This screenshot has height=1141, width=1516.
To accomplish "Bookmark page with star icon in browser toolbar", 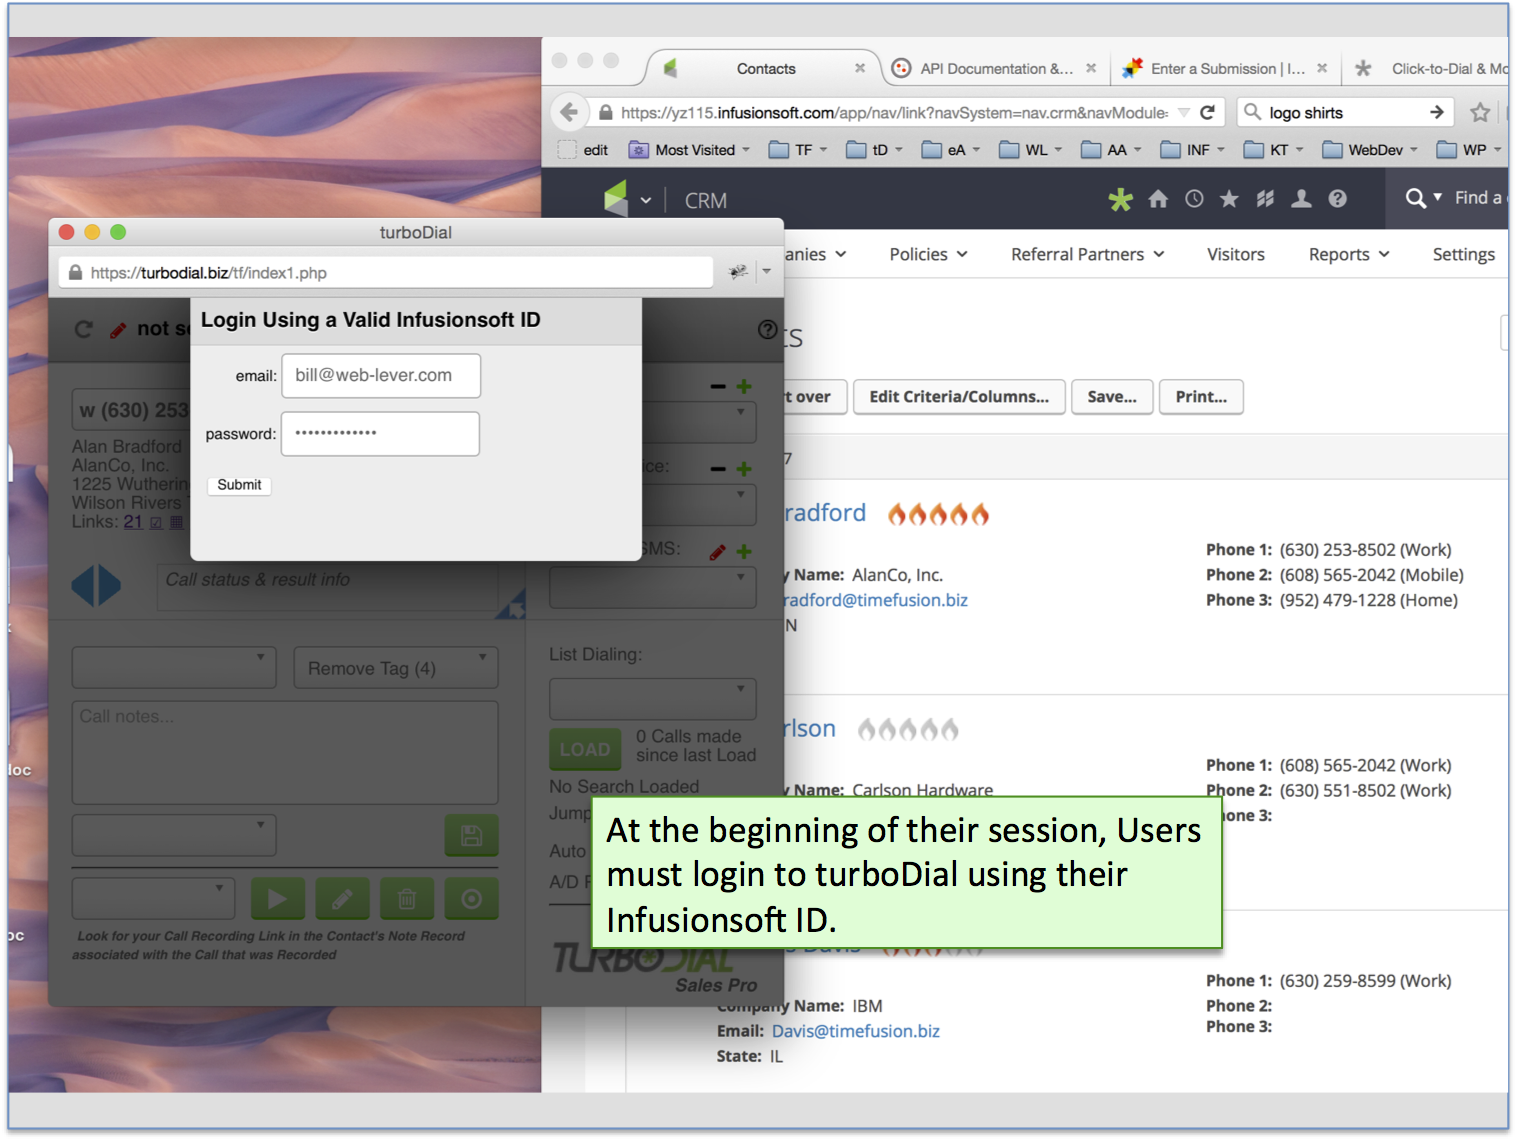I will pos(1480,112).
